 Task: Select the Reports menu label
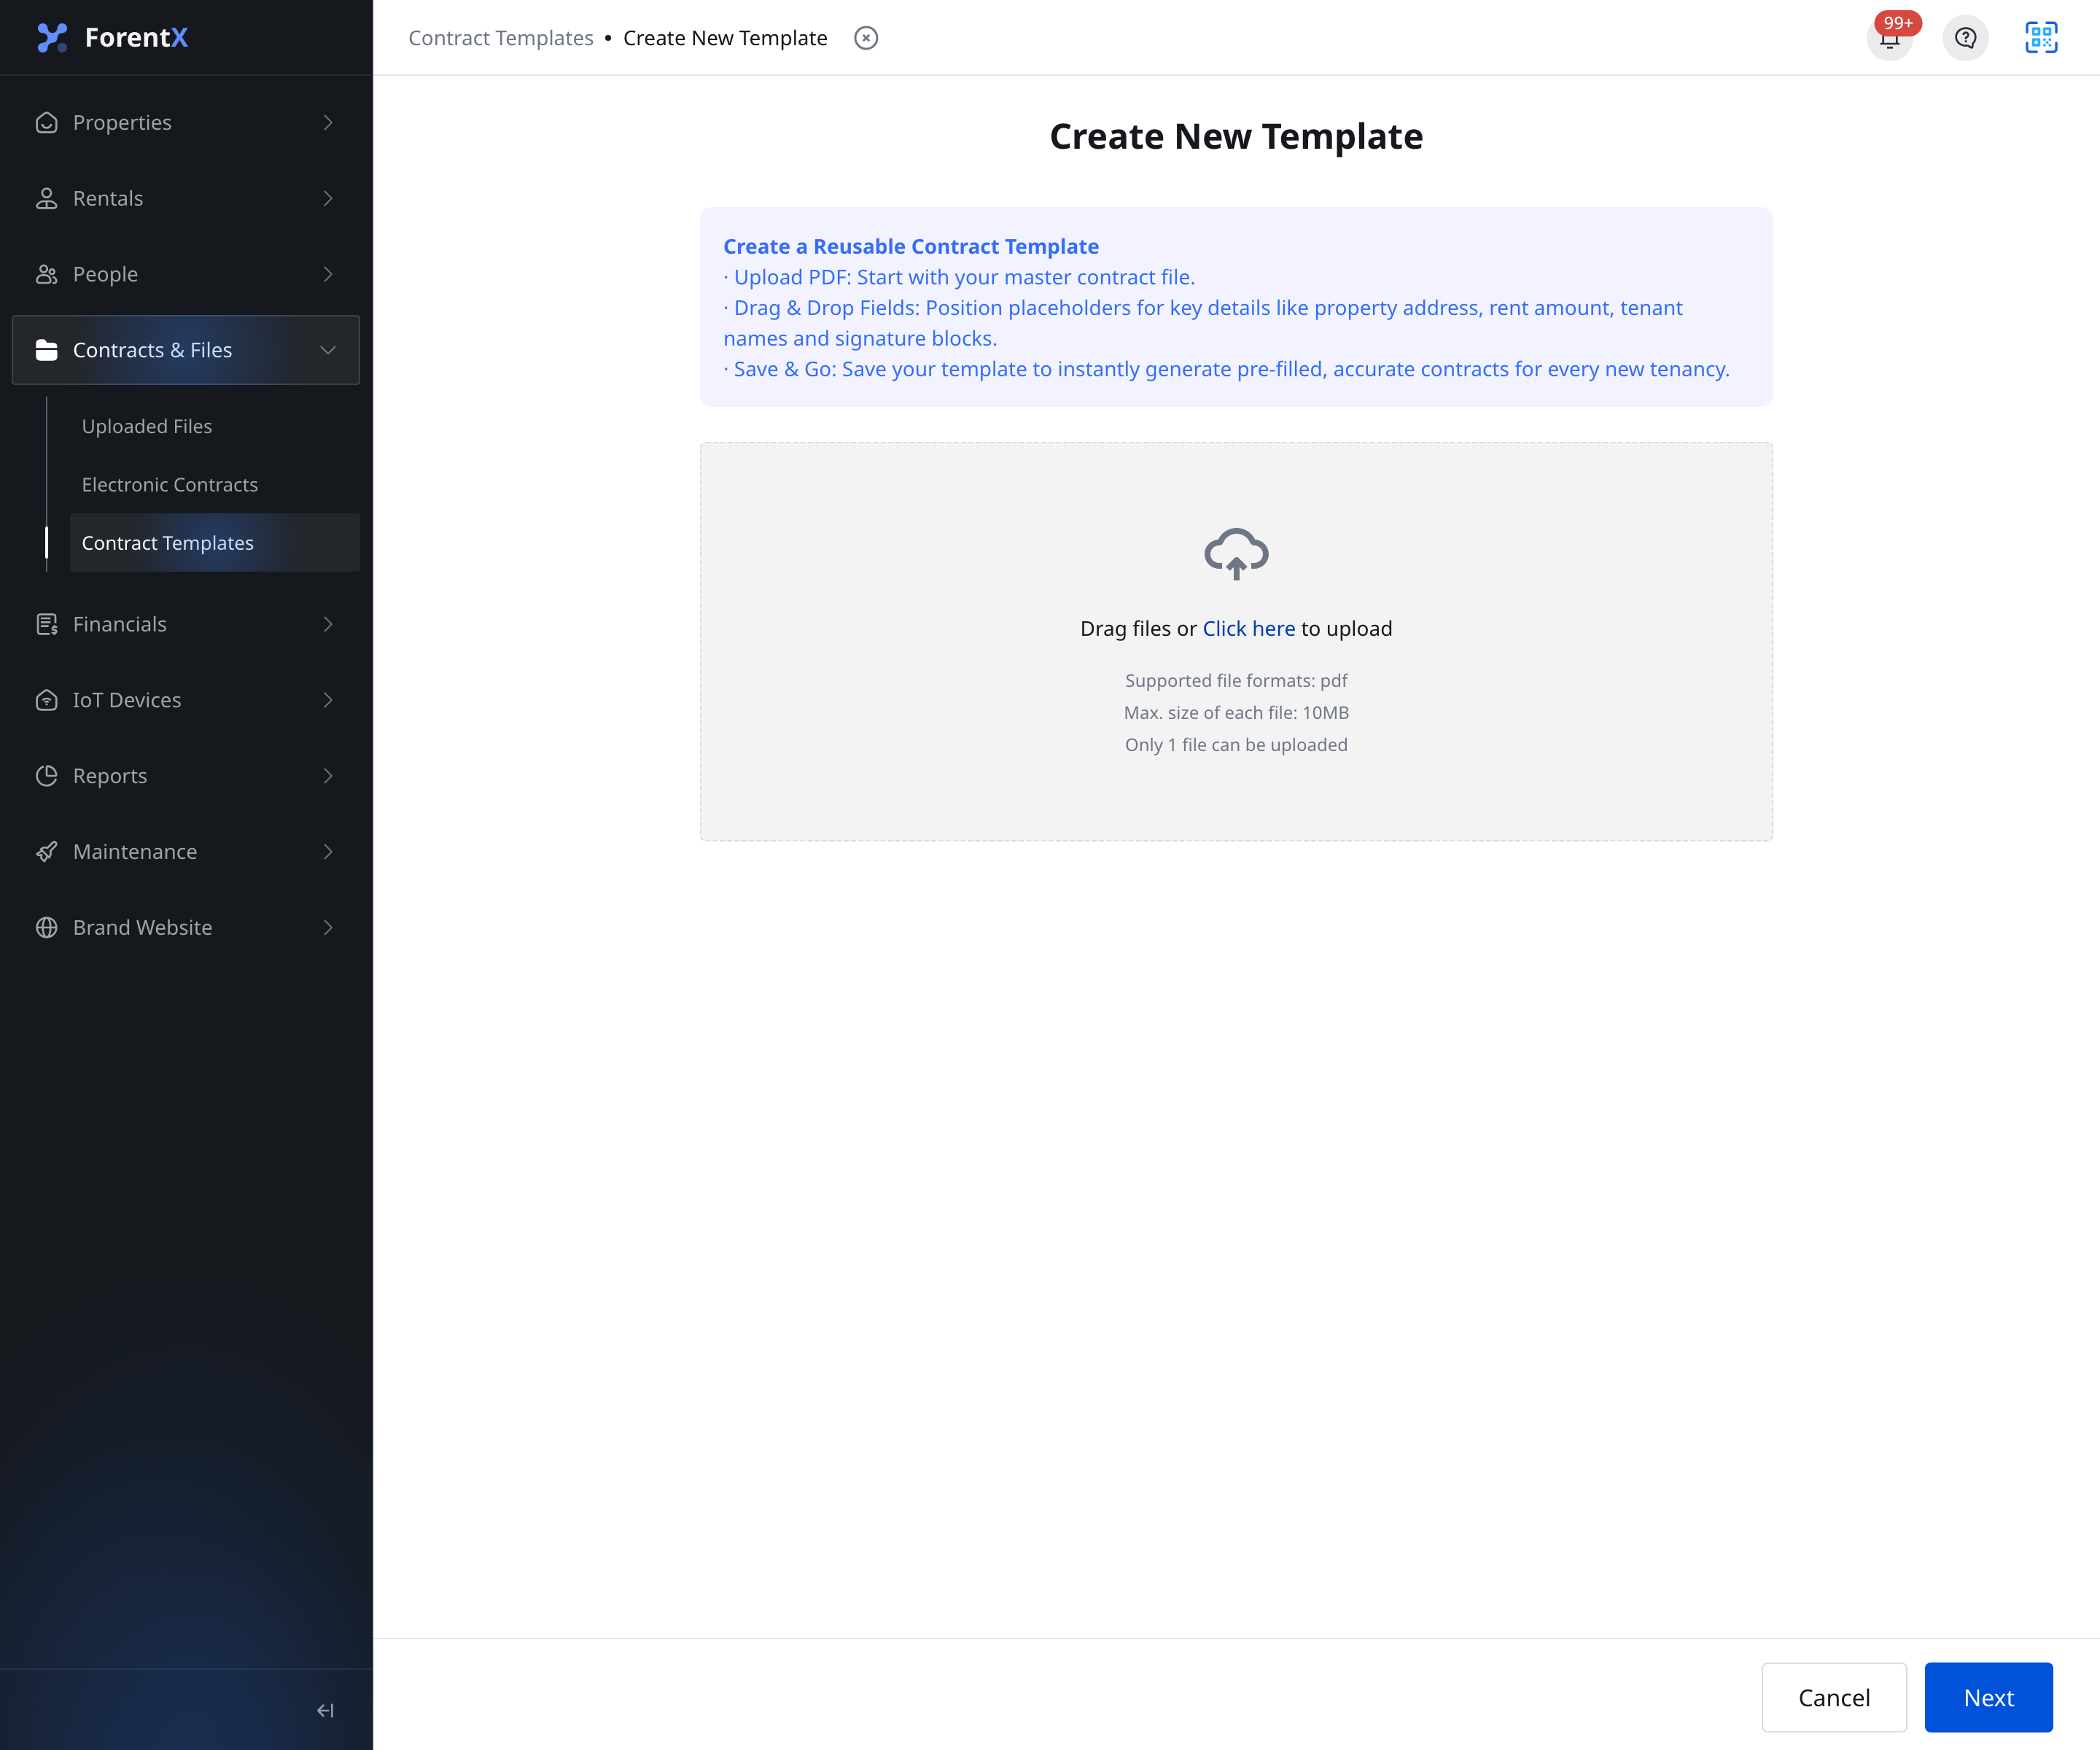[x=110, y=776]
